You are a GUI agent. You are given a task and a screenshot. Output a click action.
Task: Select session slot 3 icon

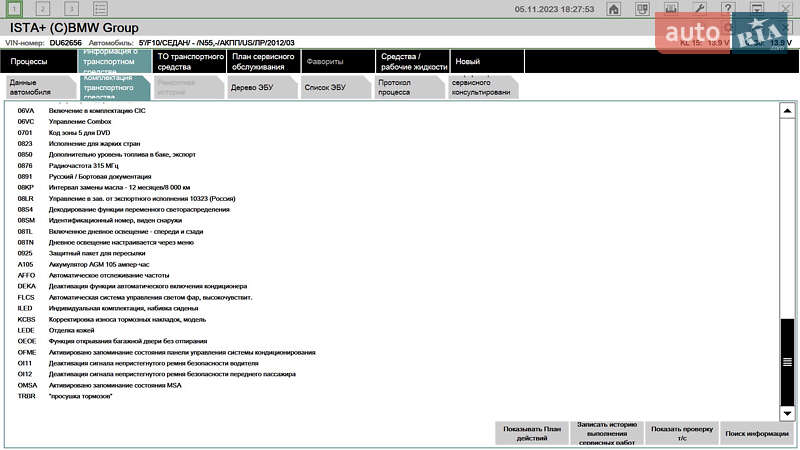pyautogui.click(x=71, y=9)
